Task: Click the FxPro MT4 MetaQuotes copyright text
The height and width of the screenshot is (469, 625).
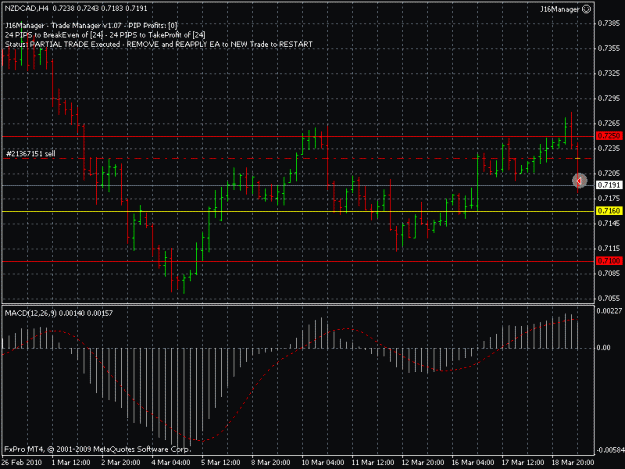Action: point(98,449)
